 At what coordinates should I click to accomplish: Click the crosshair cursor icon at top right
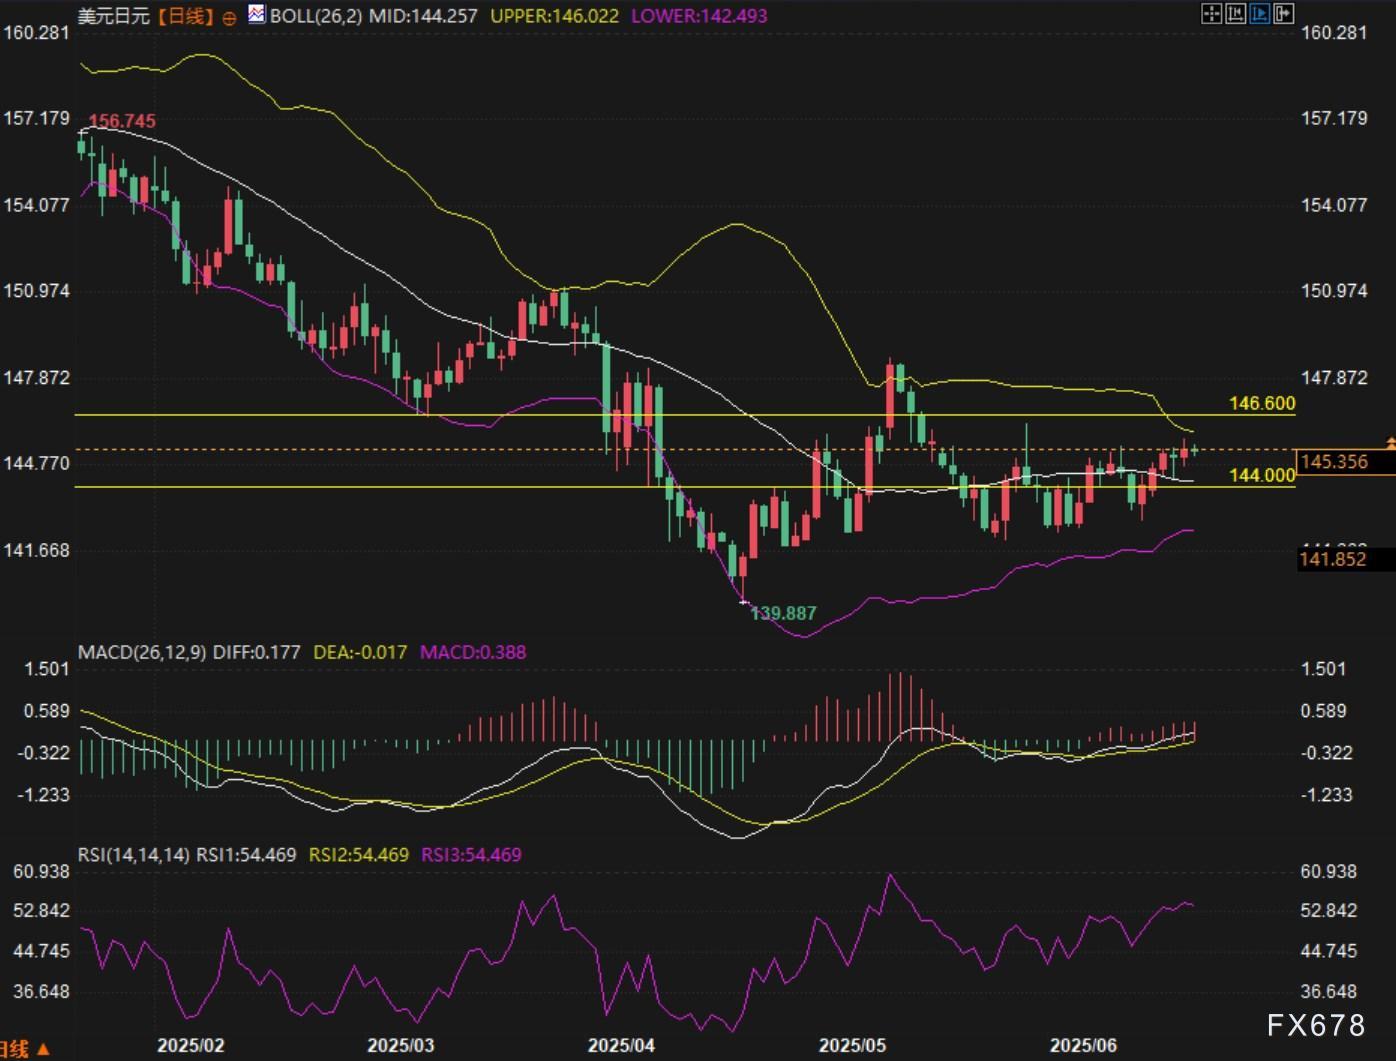click(x=1211, y=14)
